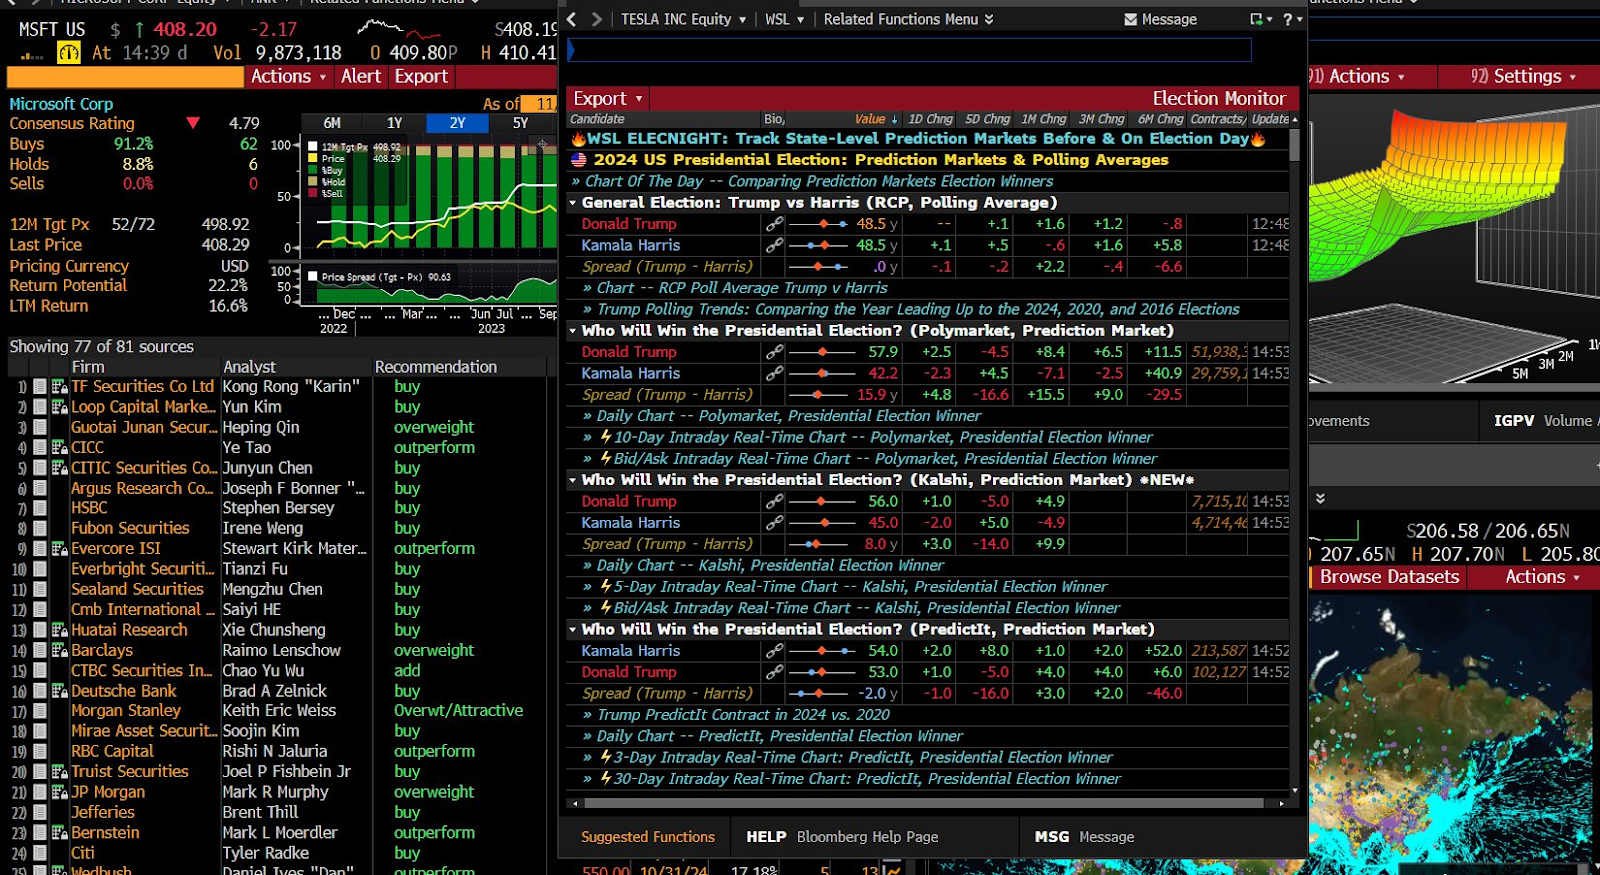Switch the chart to the 5Y tab
Image resolution: width=1600 pixels, height=875 pixels.
(520, 123)
